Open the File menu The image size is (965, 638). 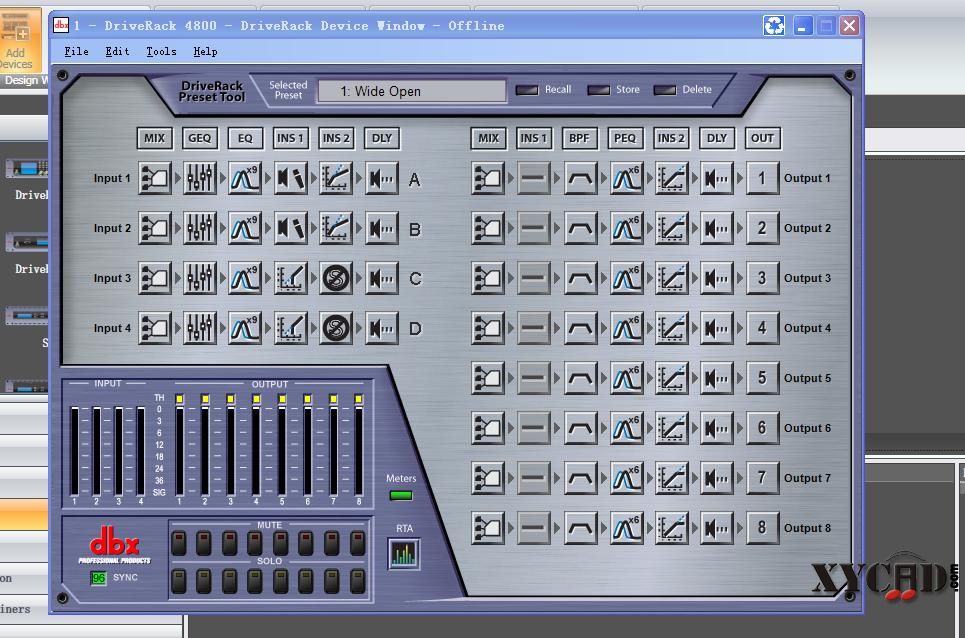click(x=76, y=52)
